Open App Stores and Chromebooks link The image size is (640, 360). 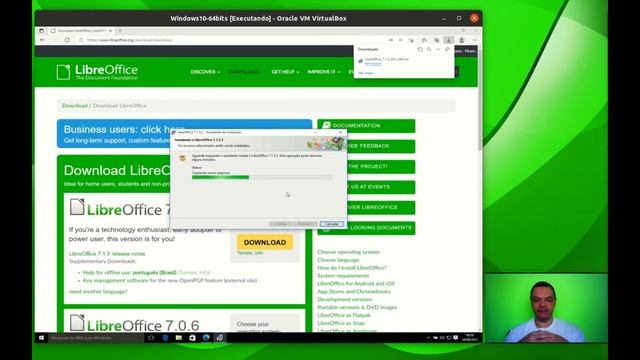[354, 292]
